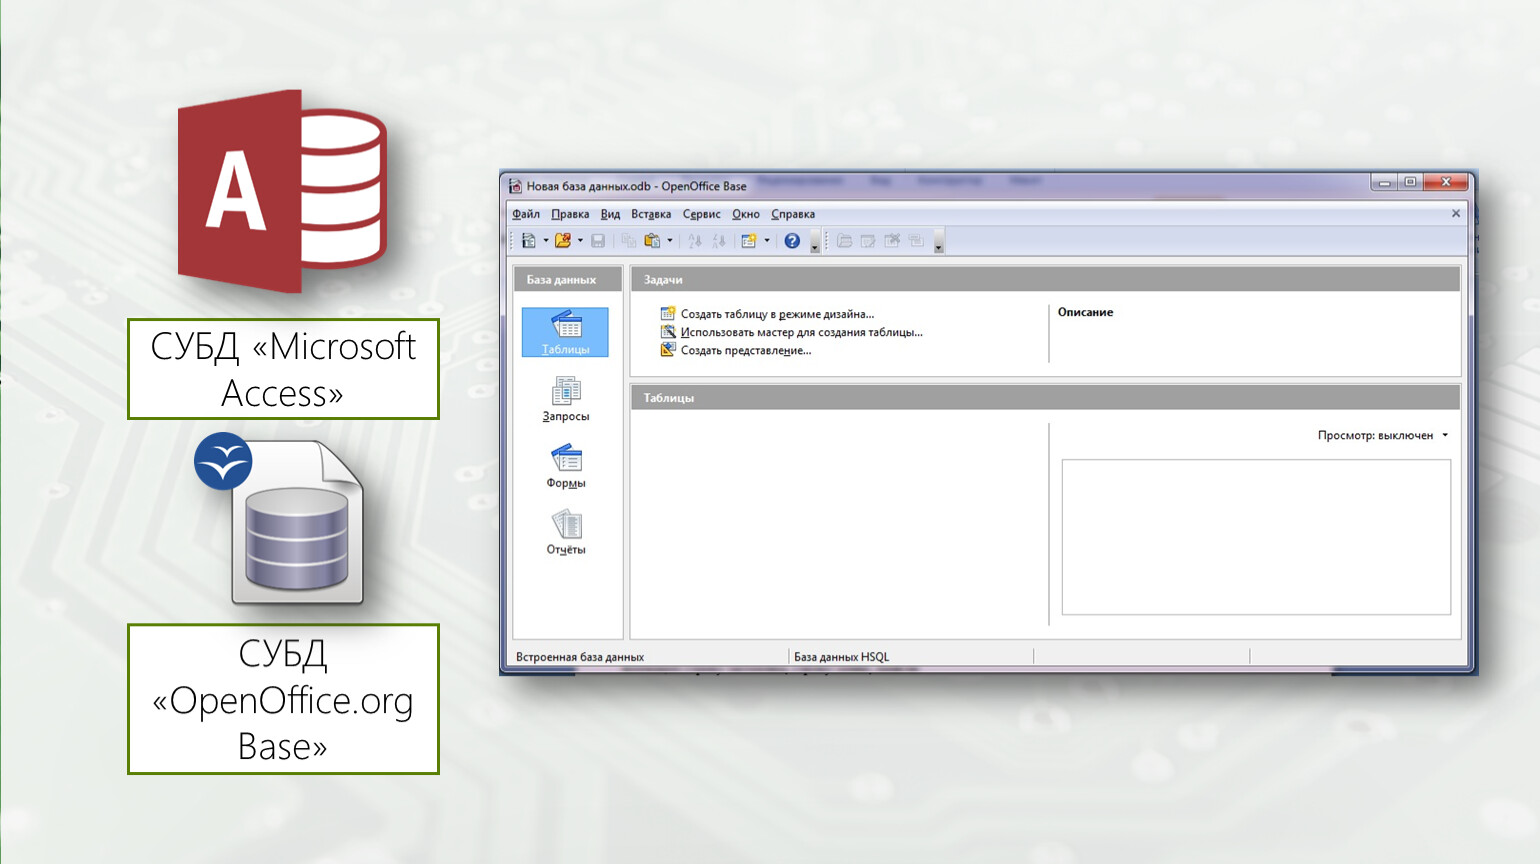
Task: Click inside the empty preview box
Action: [1256, 537]
